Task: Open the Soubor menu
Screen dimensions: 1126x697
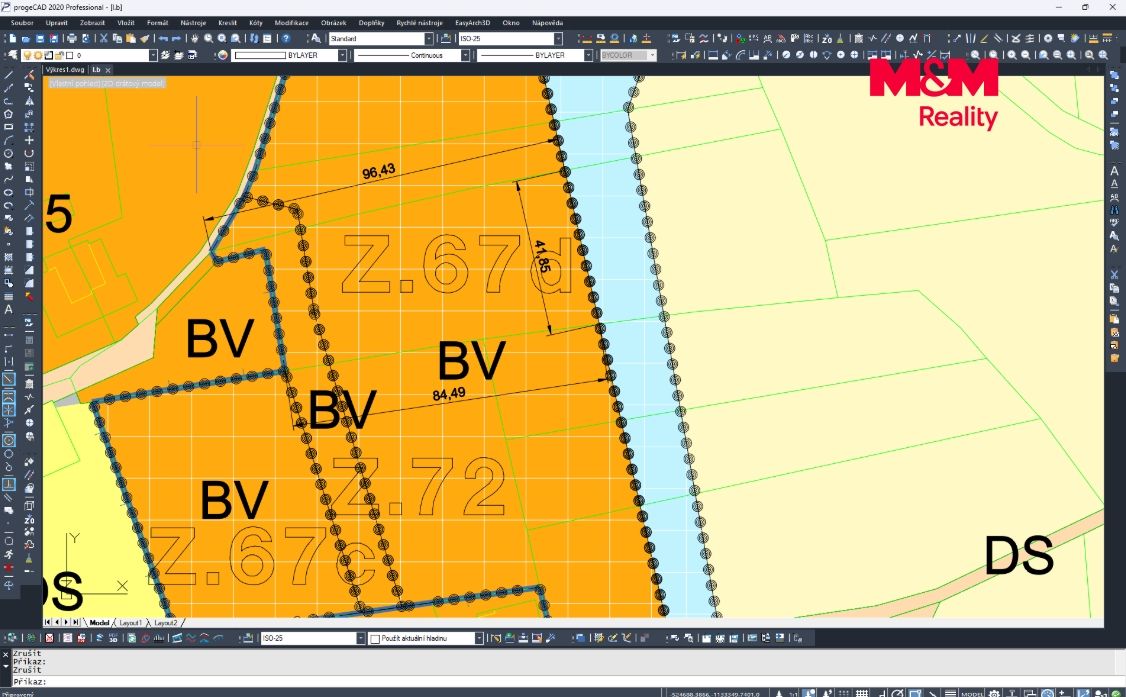Action: (22, 23)
